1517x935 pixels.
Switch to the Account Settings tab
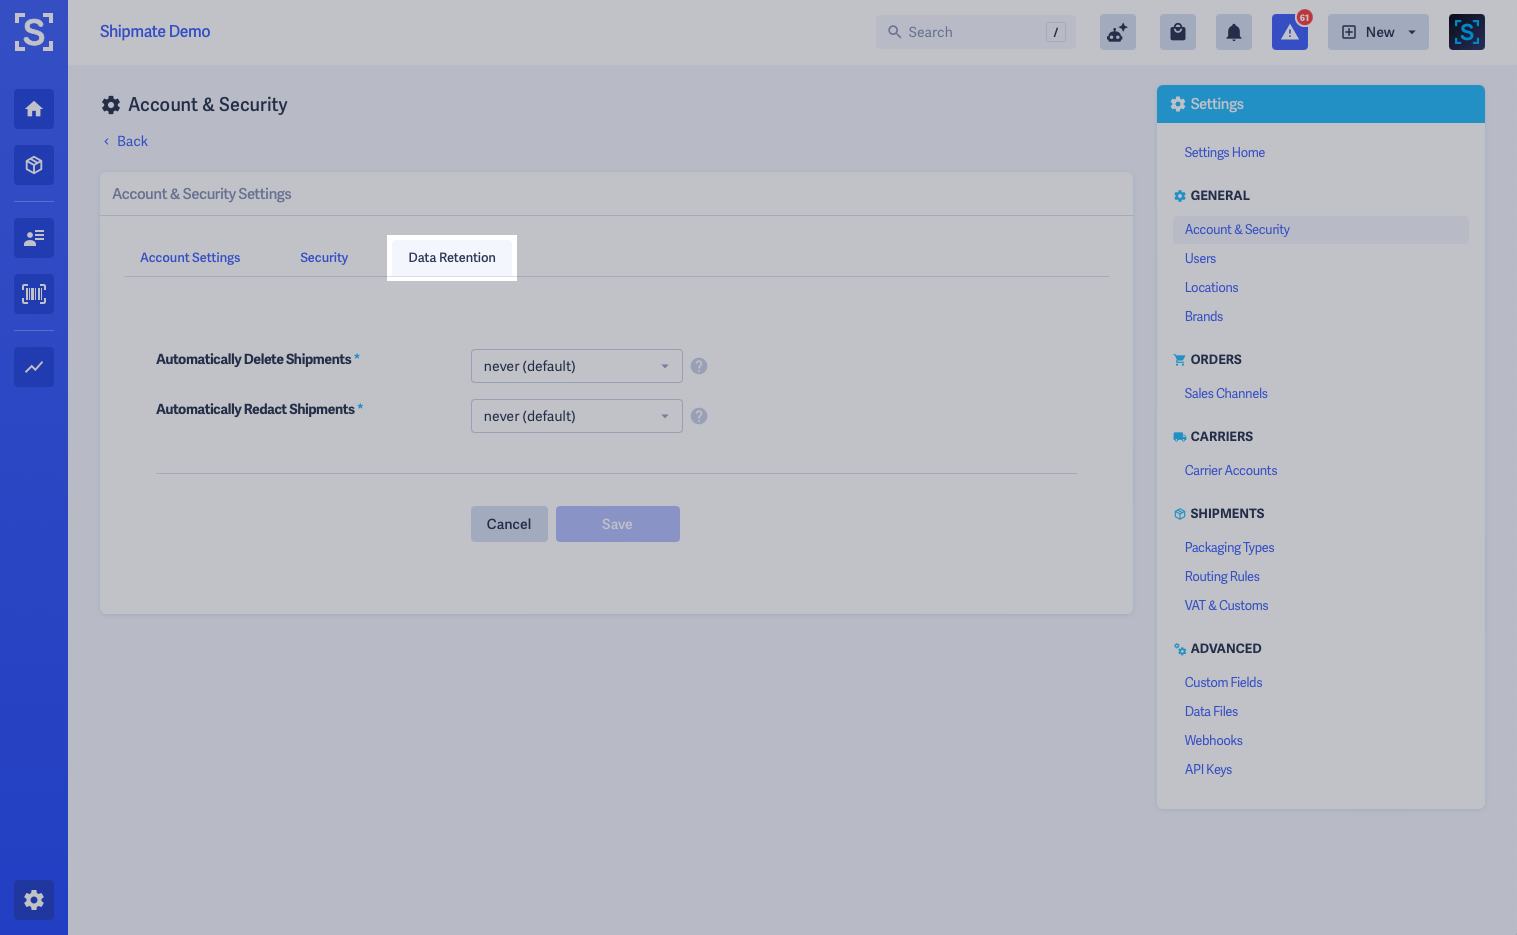(x=190, y=257)
